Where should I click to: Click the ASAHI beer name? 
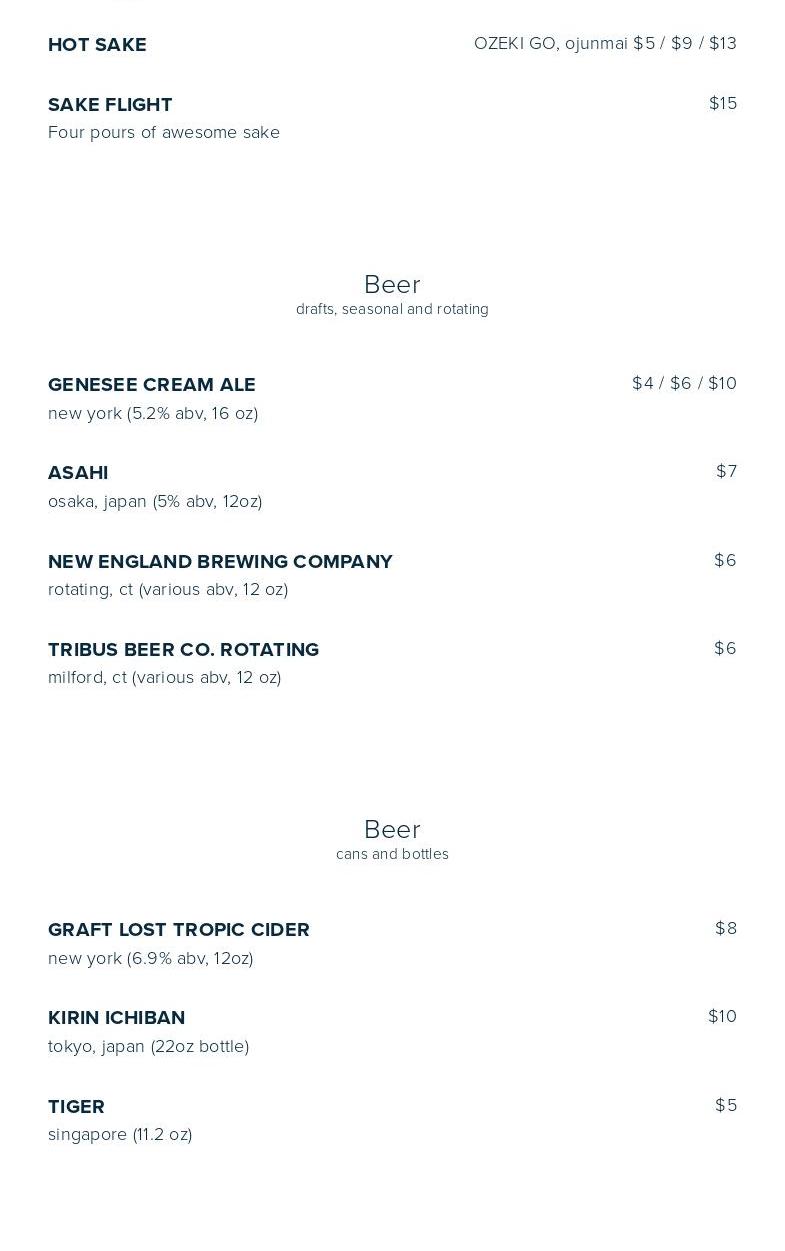point(78,473)
